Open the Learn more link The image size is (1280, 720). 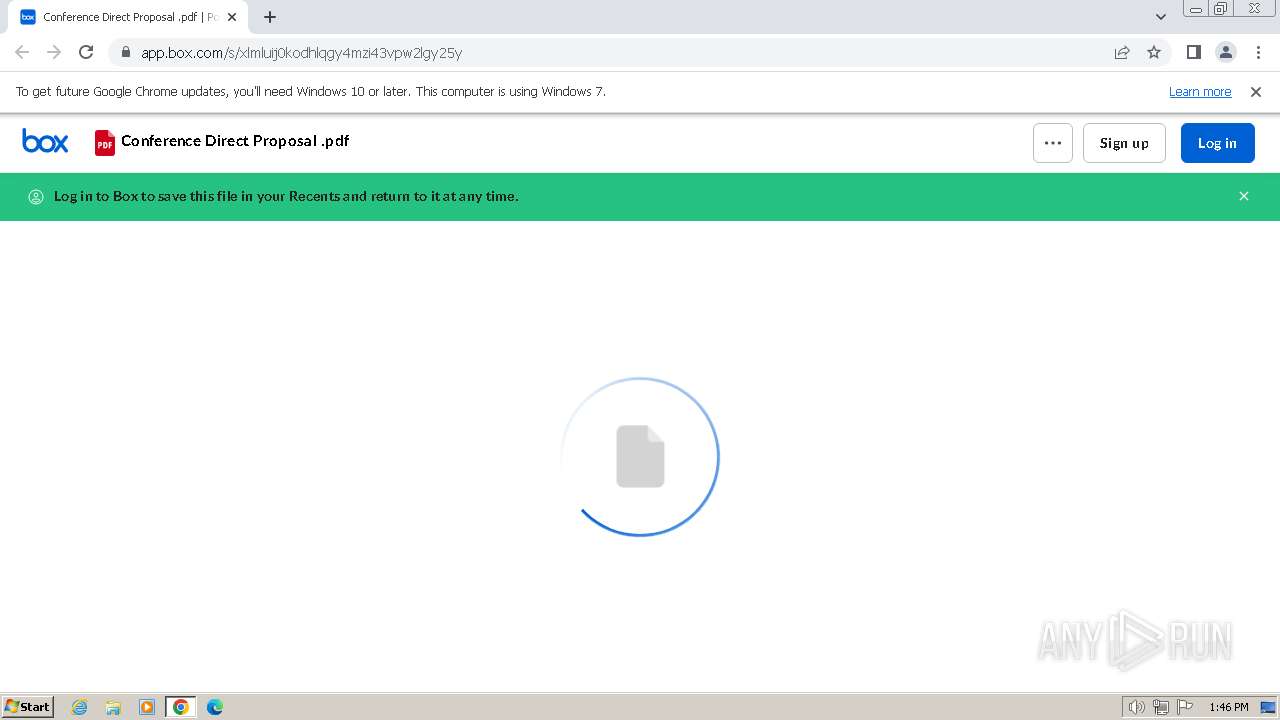click(1200, 92)
